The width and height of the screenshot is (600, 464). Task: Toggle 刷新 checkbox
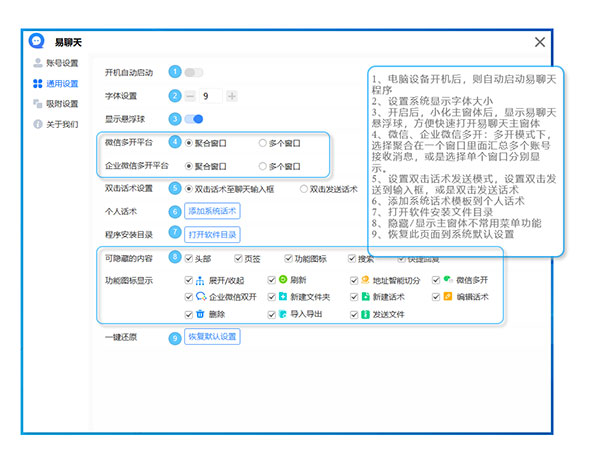tap(272, 280)
